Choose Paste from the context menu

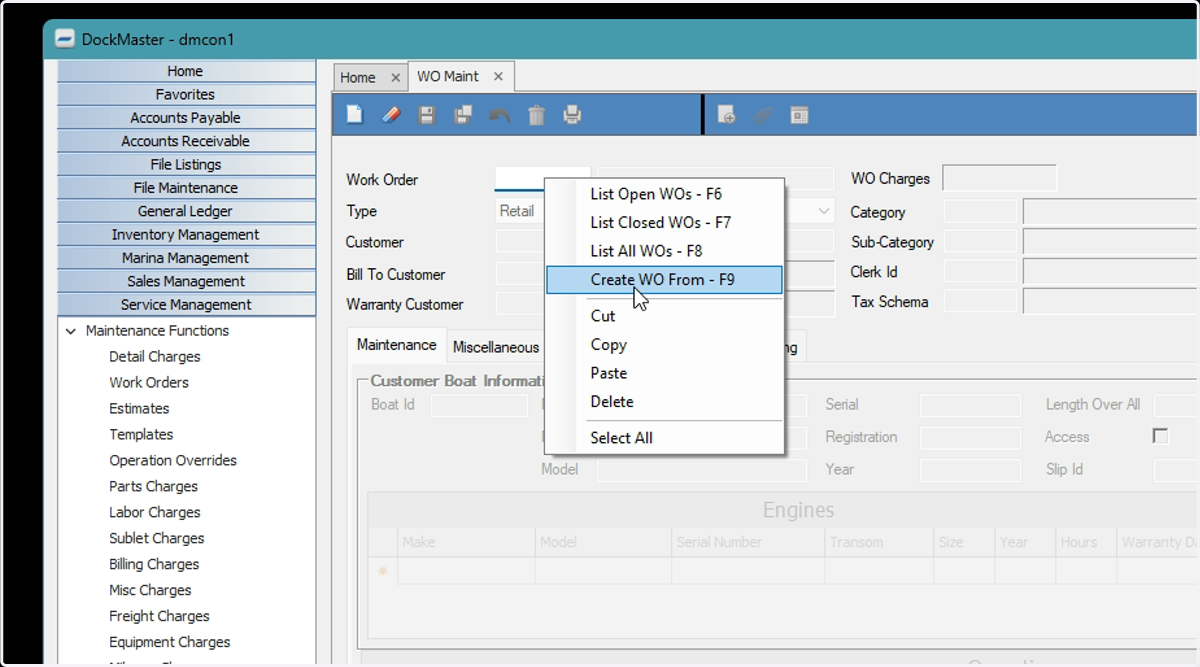point(664,373)
